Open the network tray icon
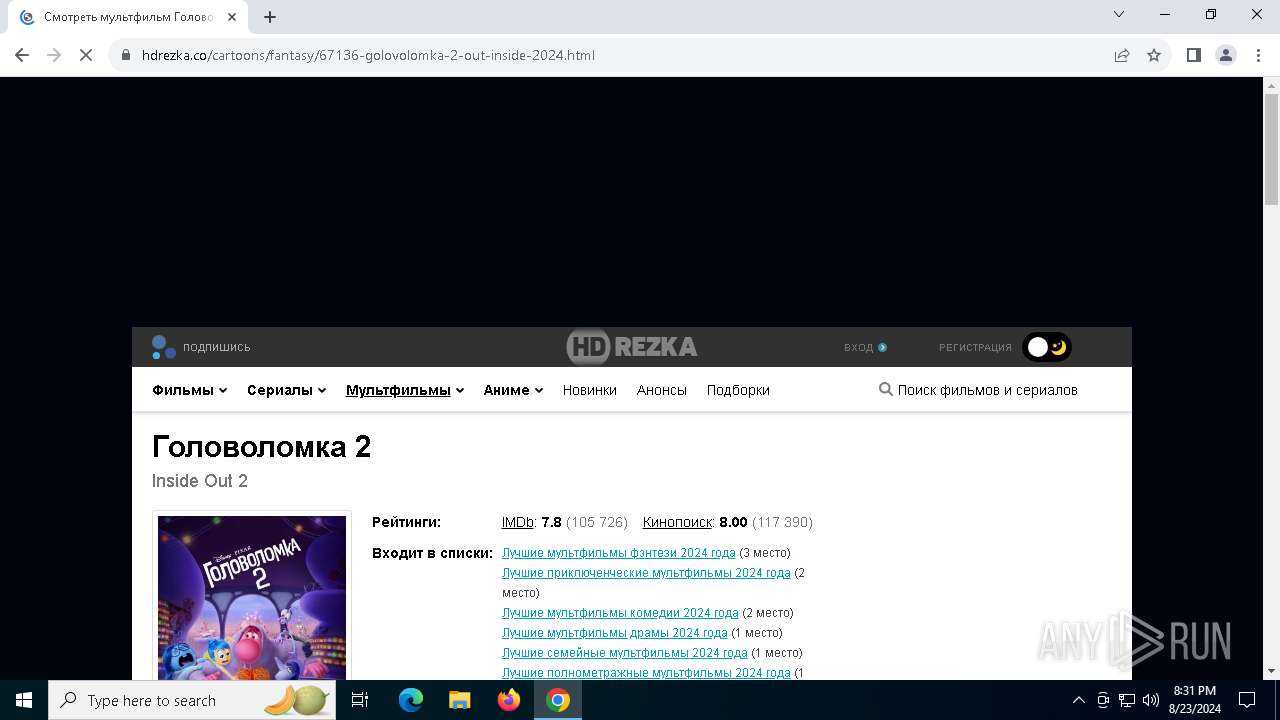 coord(1127,700)
